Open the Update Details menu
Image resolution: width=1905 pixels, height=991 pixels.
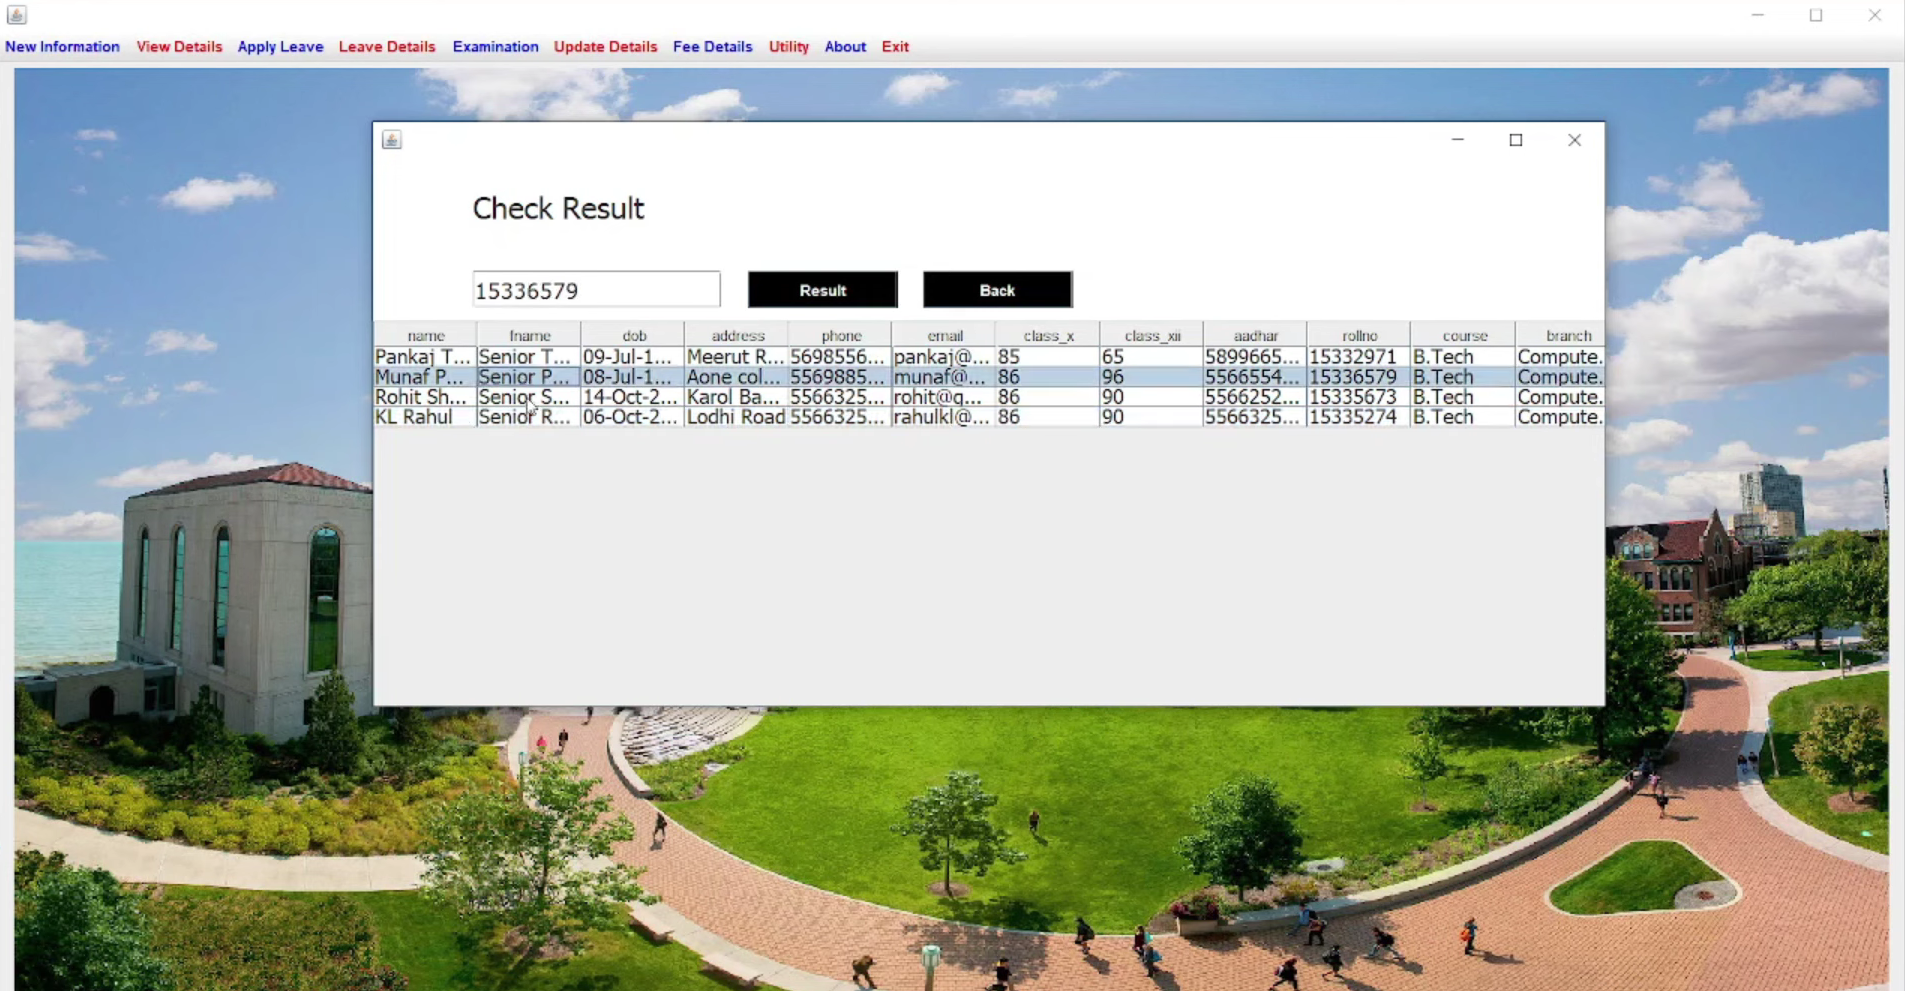coord(605,46)
